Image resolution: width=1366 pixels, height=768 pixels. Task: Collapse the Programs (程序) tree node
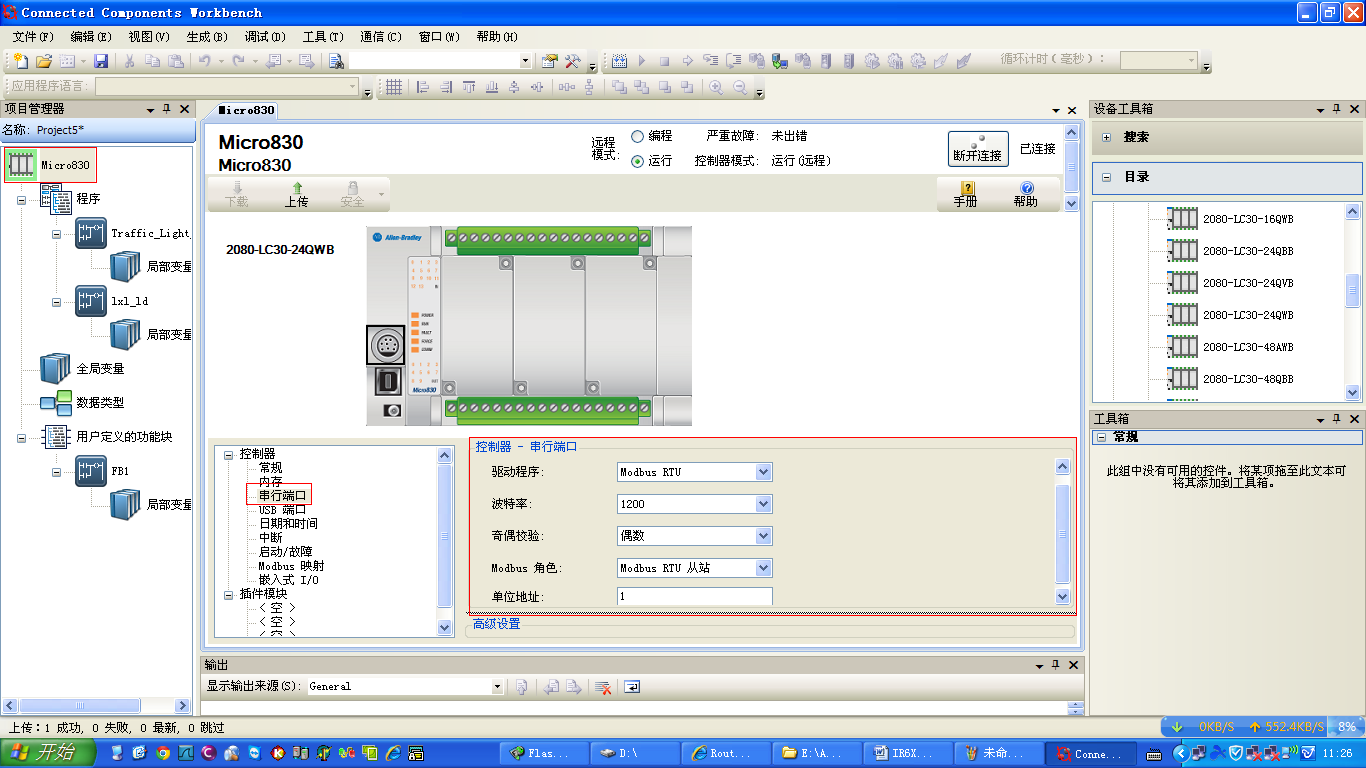point(21,200)
